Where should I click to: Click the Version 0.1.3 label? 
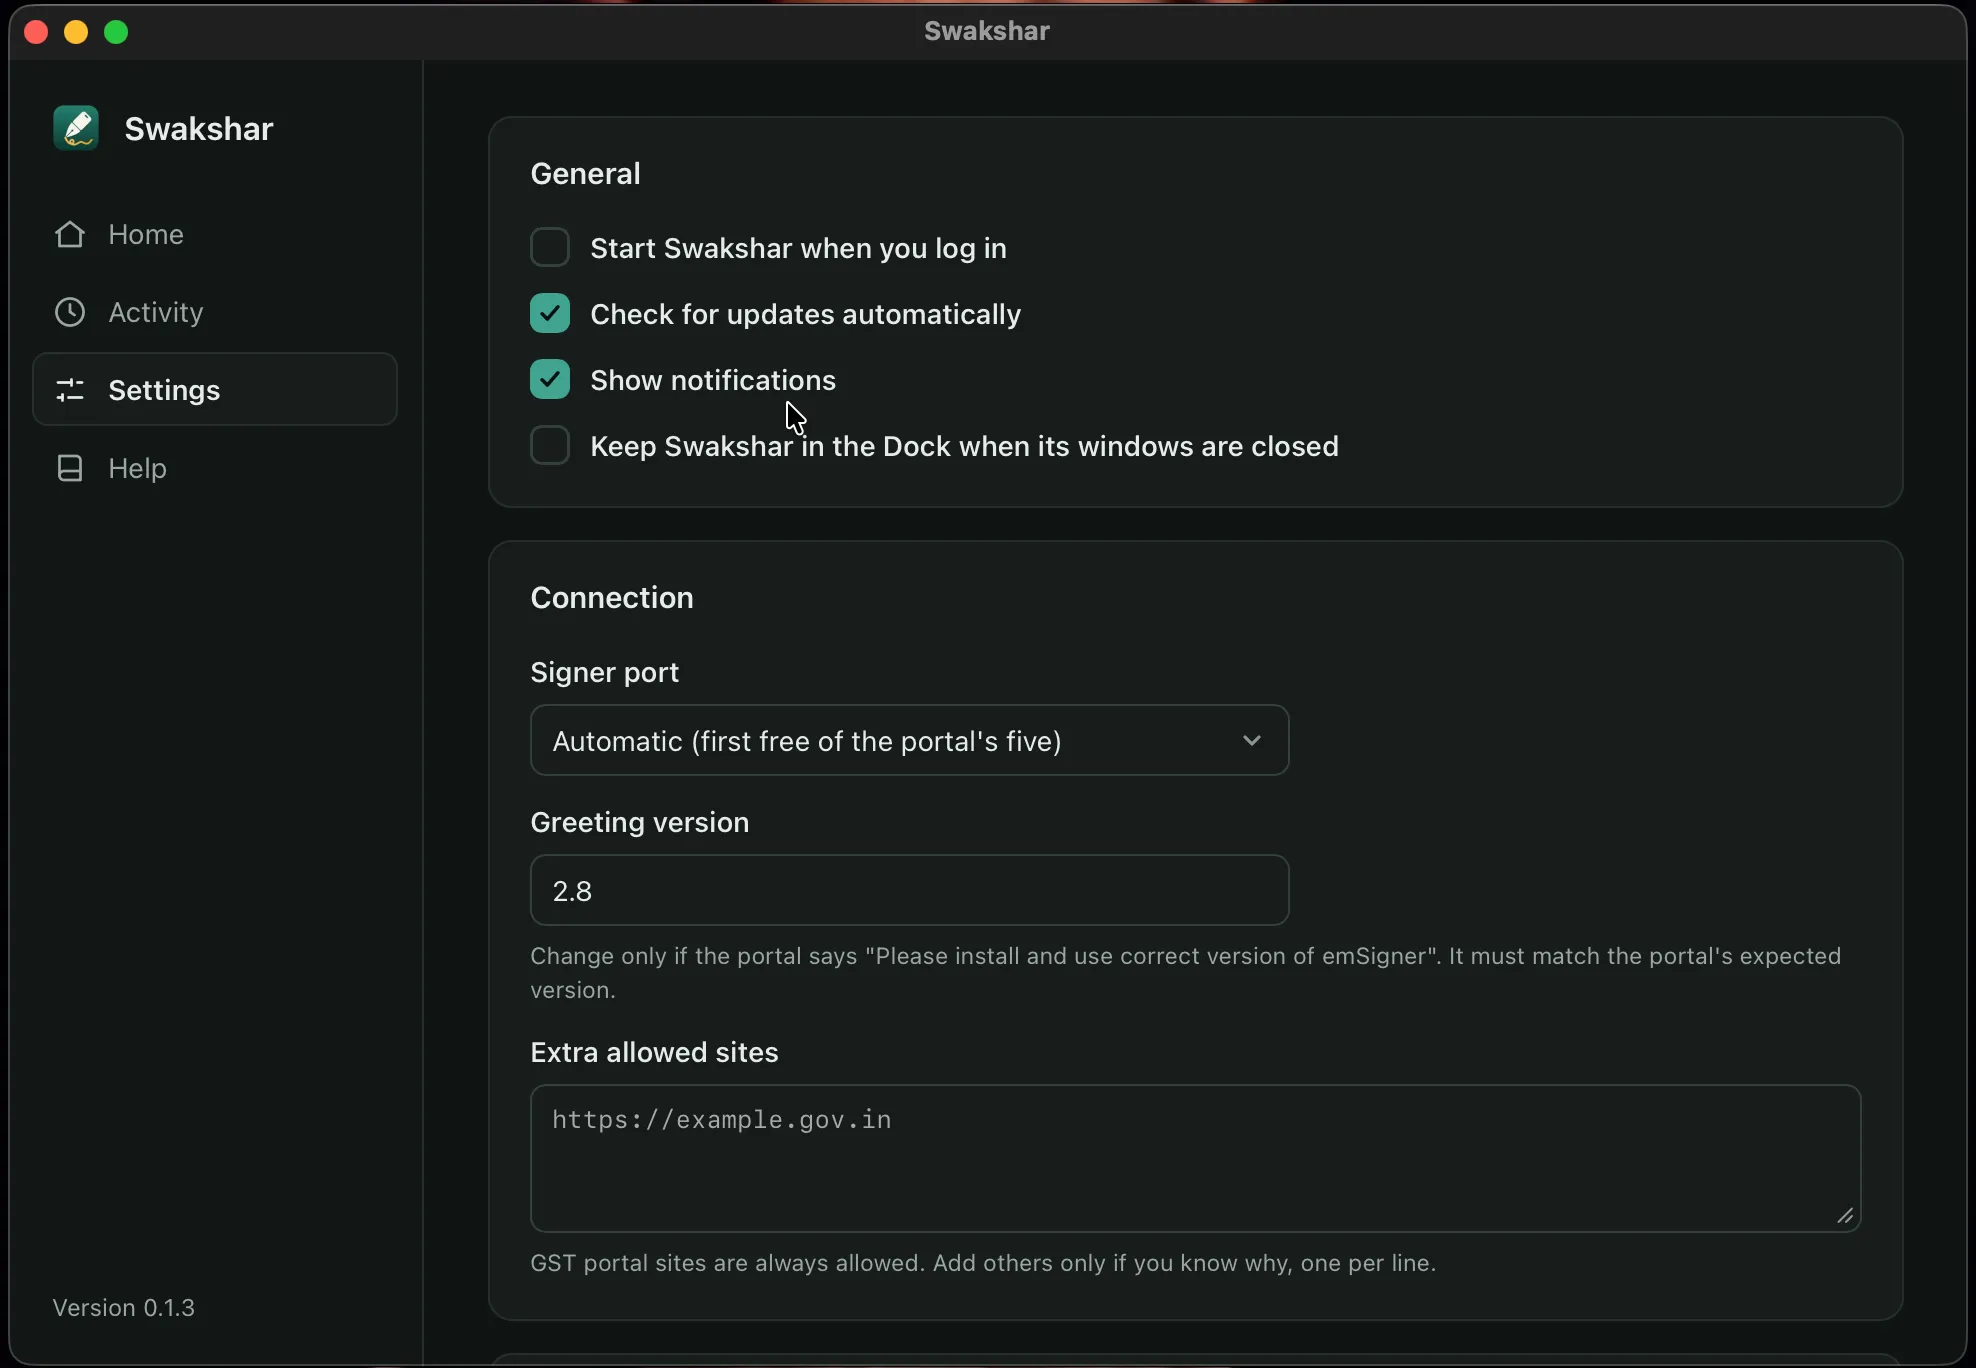[124, 1308]
